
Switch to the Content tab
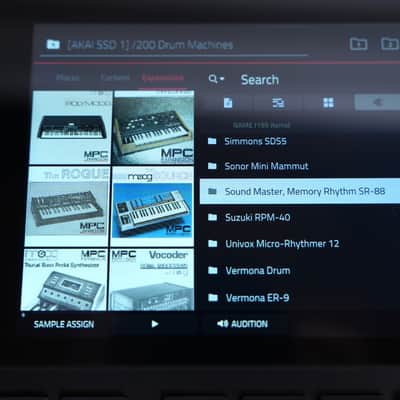click(115, 78)
